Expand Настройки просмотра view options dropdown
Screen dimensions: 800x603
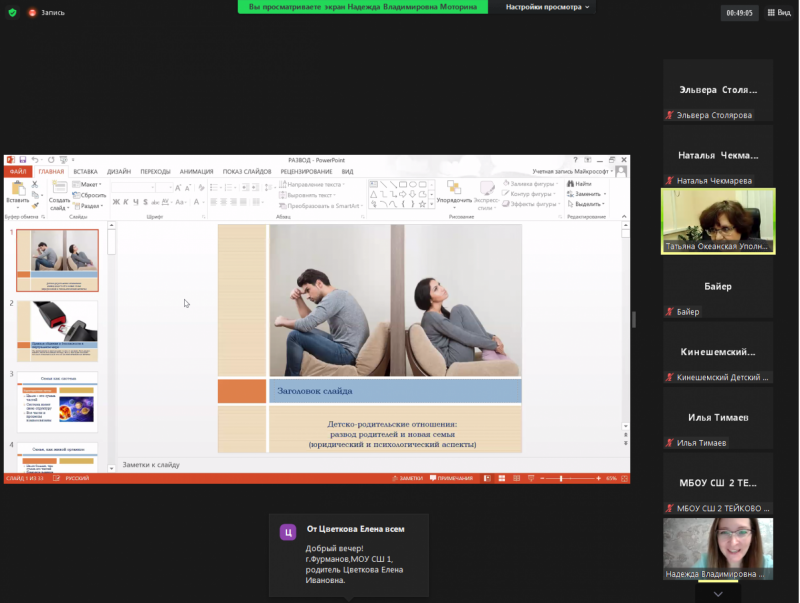tap(548, 7)
